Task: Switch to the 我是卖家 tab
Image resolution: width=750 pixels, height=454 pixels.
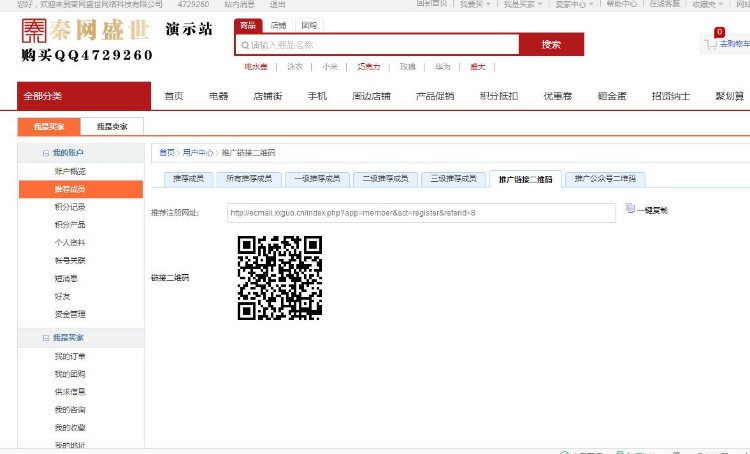Action: click(x=112, y=127)
